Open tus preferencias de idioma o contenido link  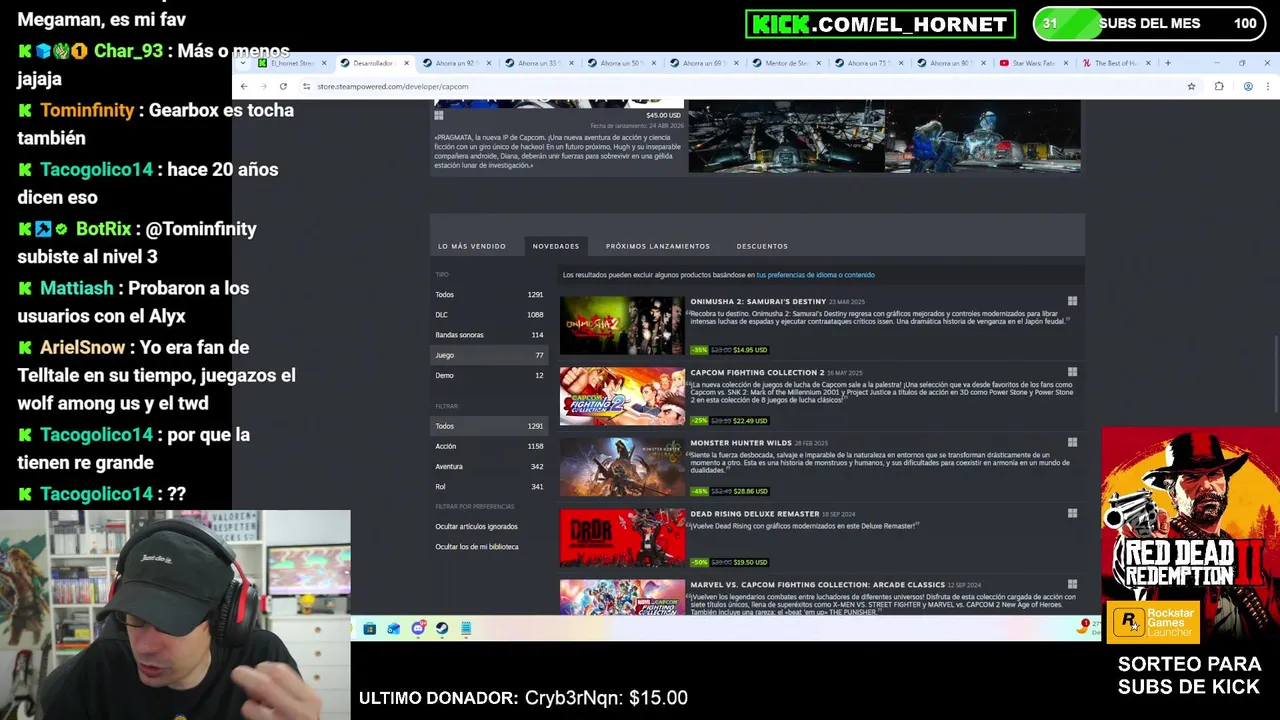pyautogui.click(x=815, y=275)
